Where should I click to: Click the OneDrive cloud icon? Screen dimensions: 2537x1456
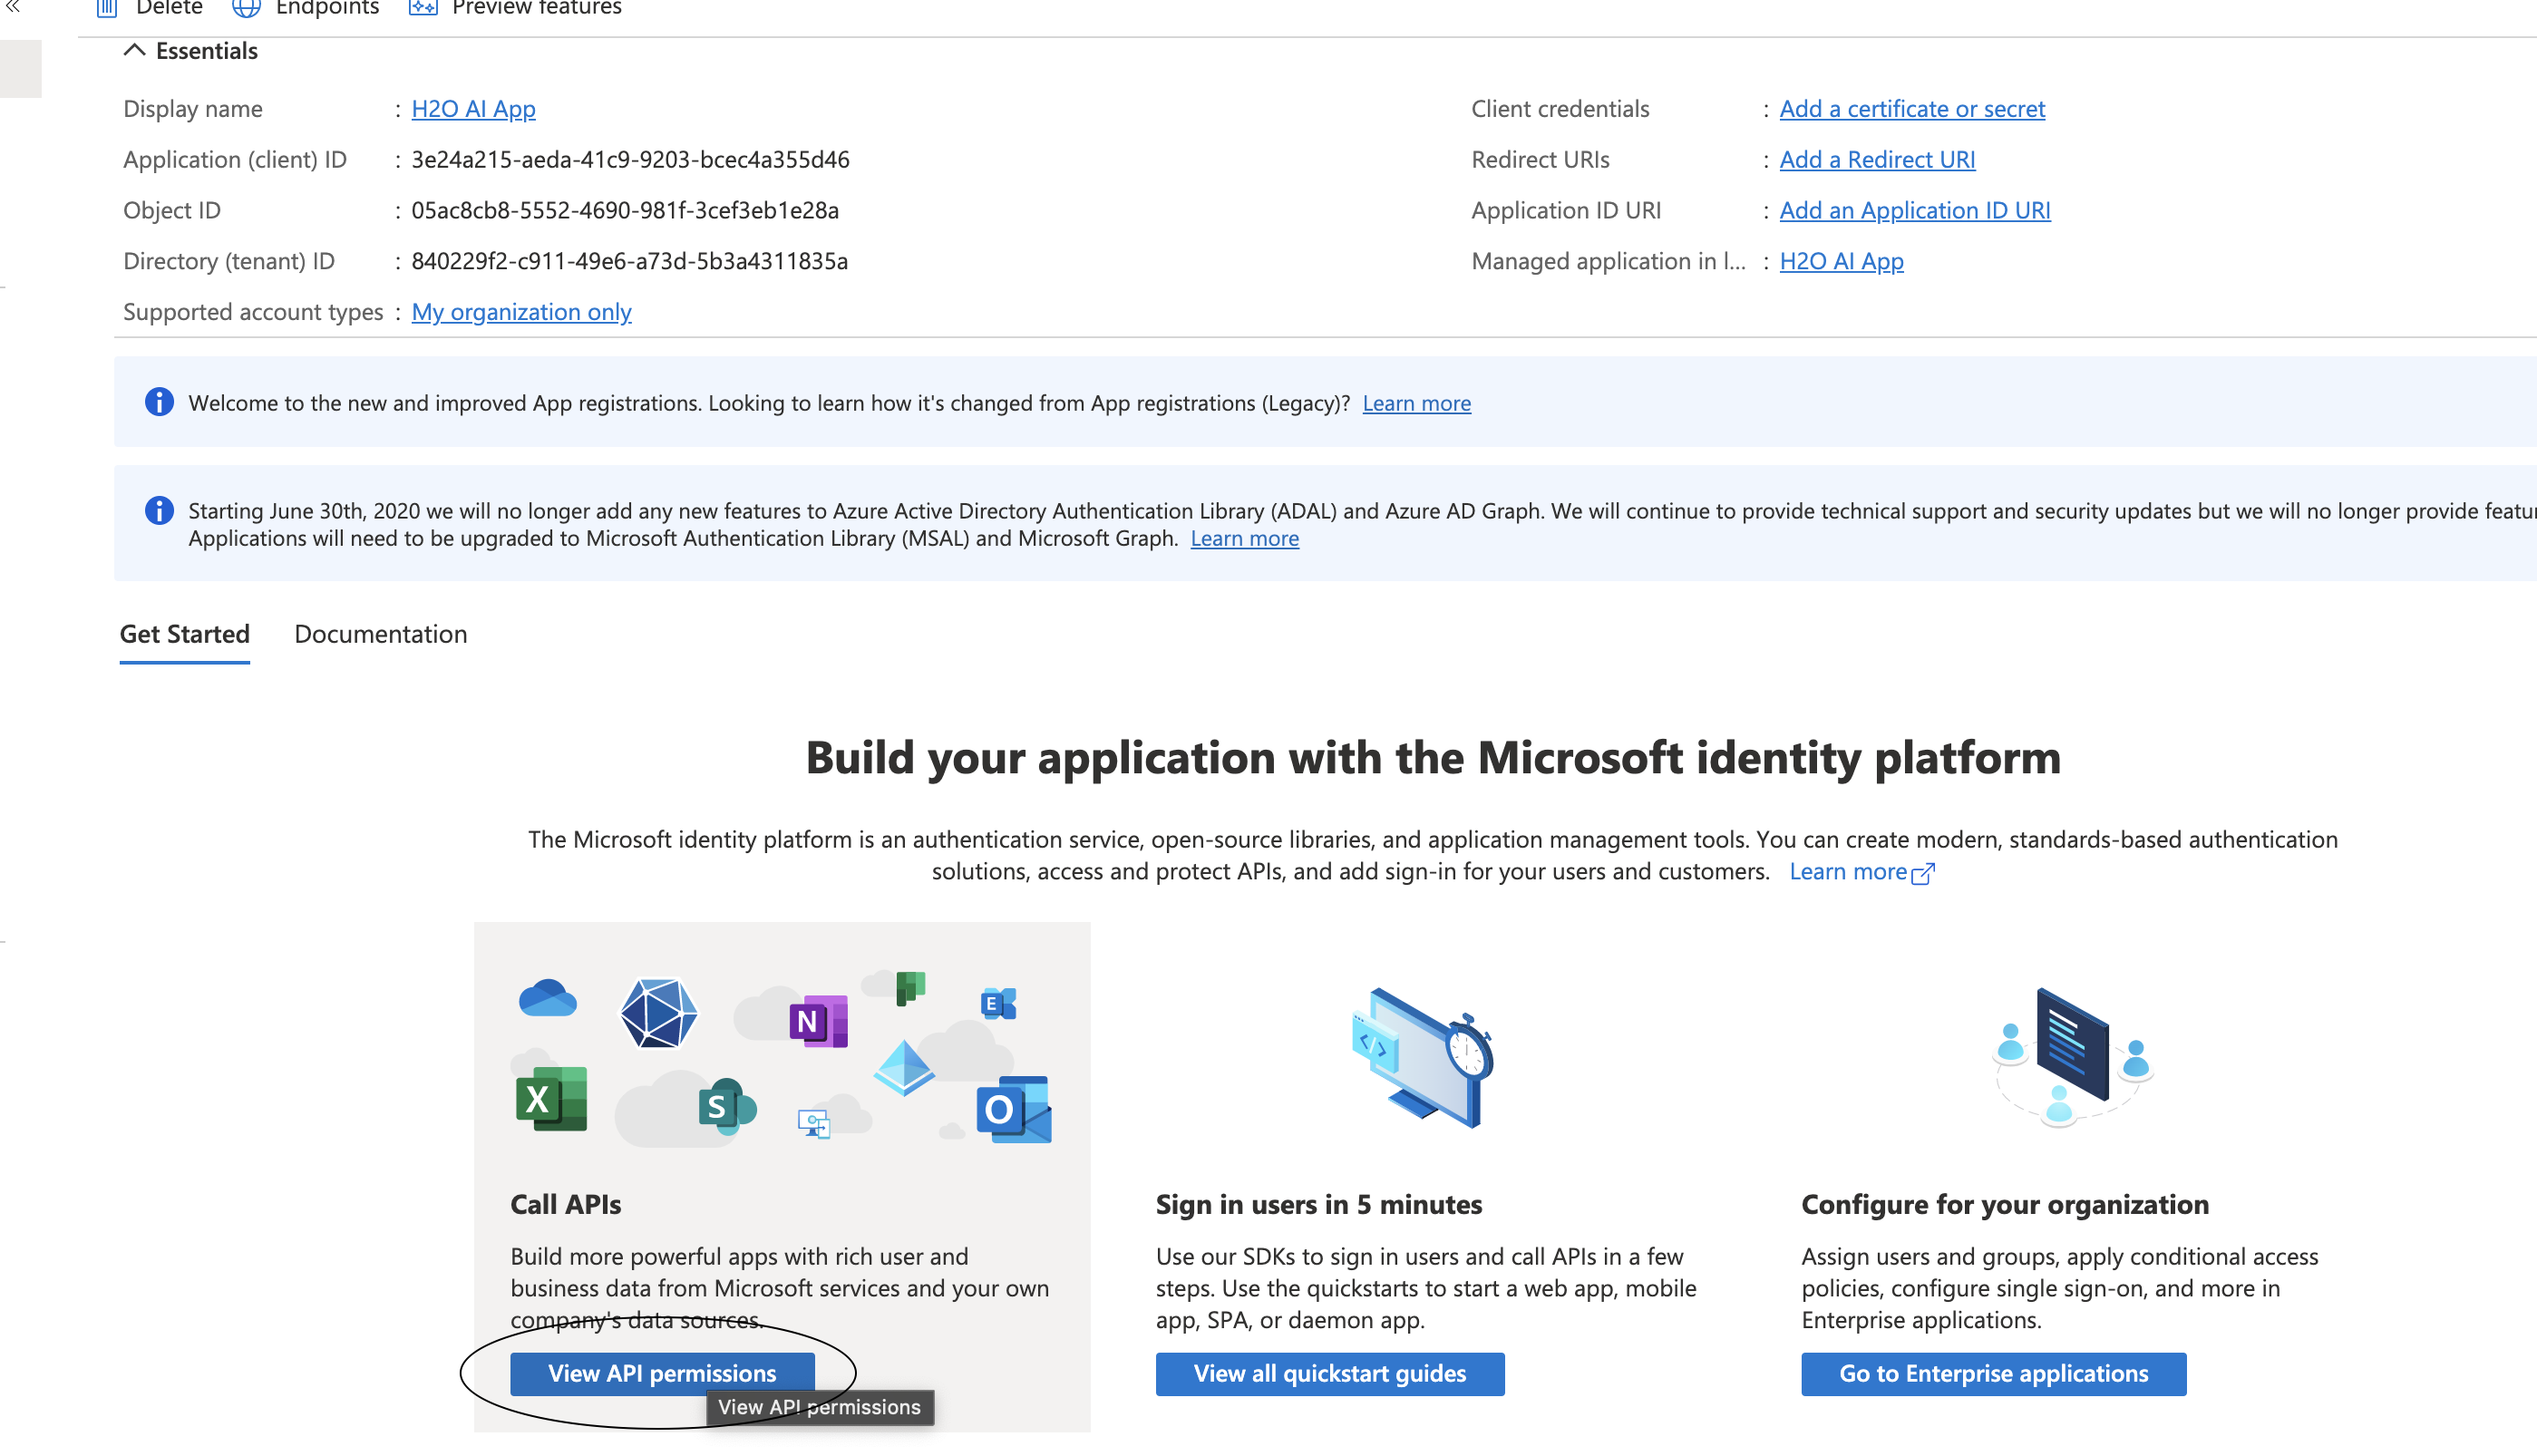(x=548, y=998)
